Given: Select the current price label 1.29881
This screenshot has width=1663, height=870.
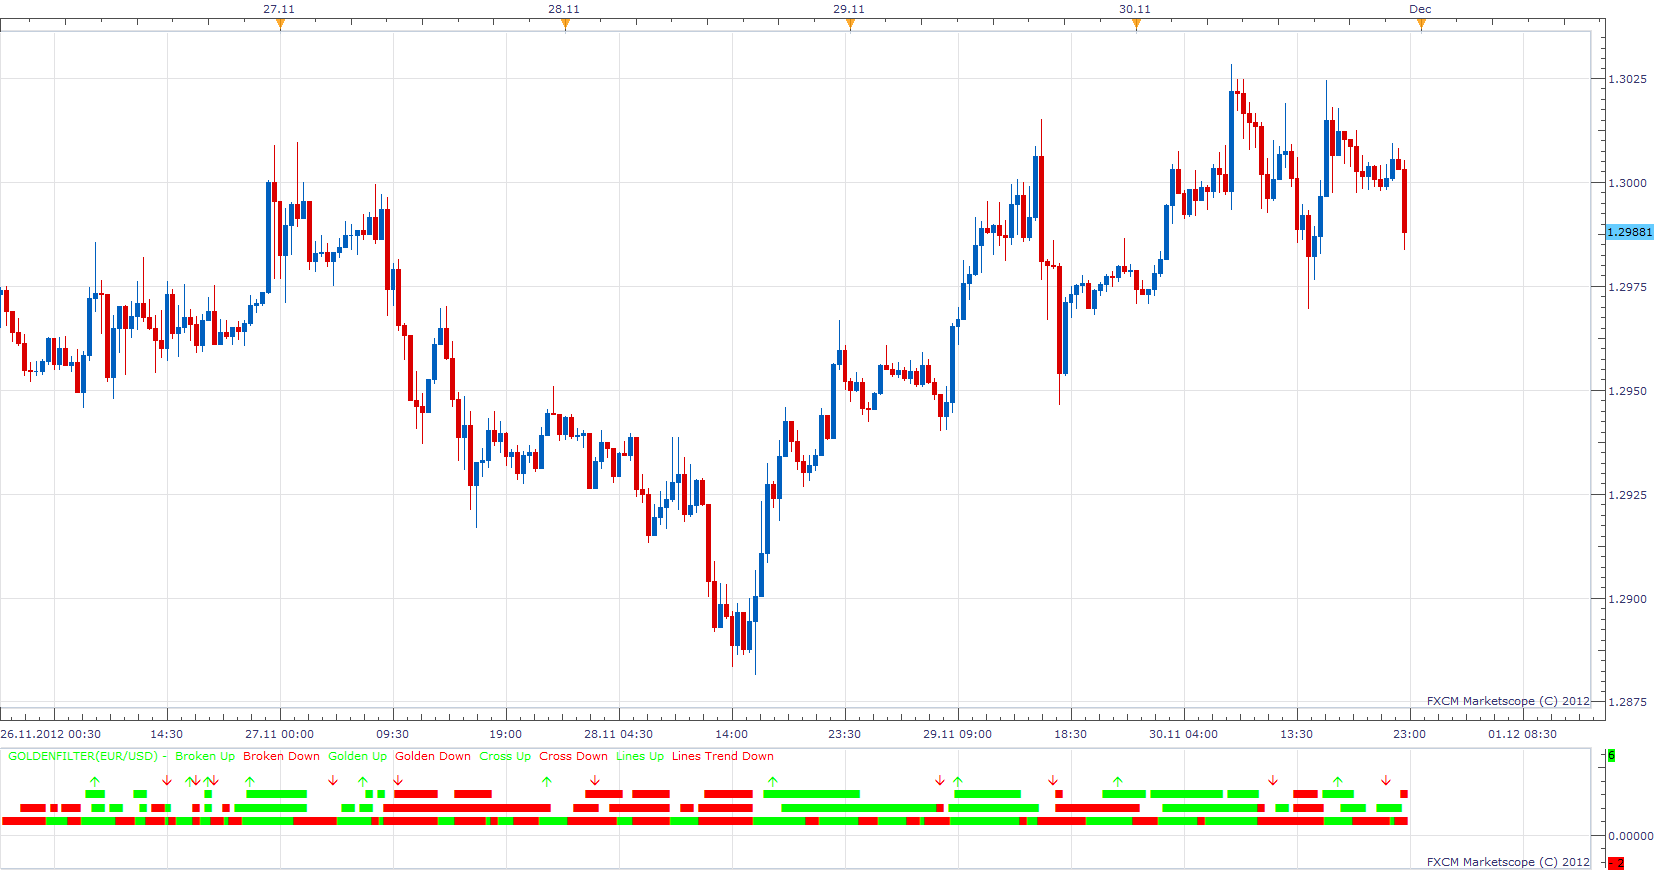Looking at the screenshot, I should 1630,232.
